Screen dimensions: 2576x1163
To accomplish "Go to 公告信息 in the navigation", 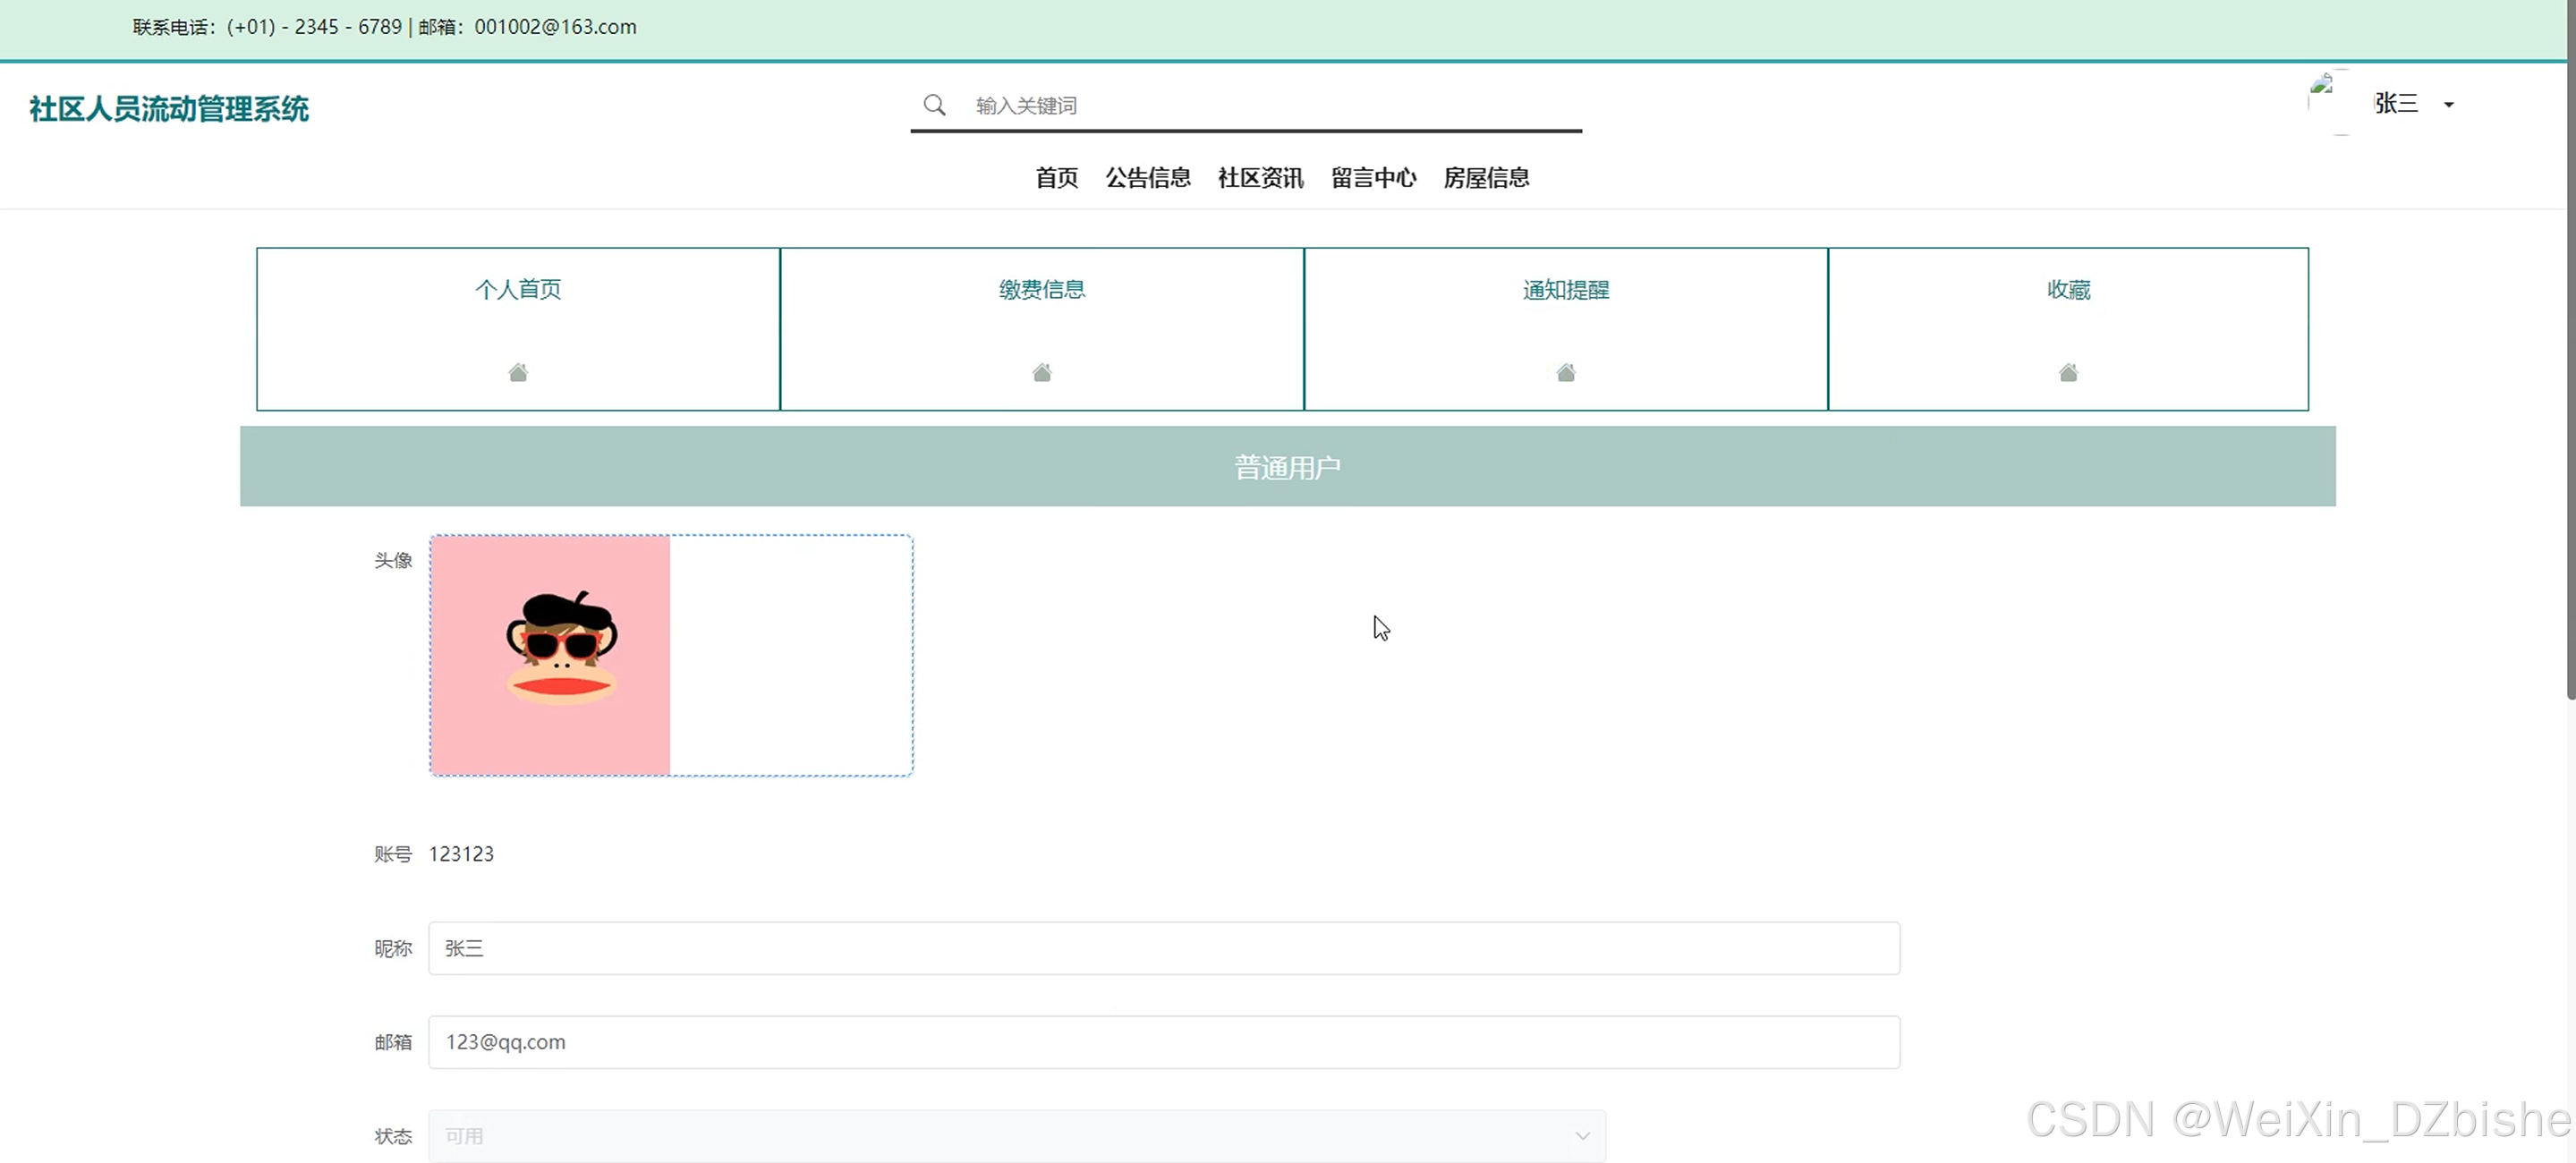I will pyautogui.click(x=1147, y=178).
